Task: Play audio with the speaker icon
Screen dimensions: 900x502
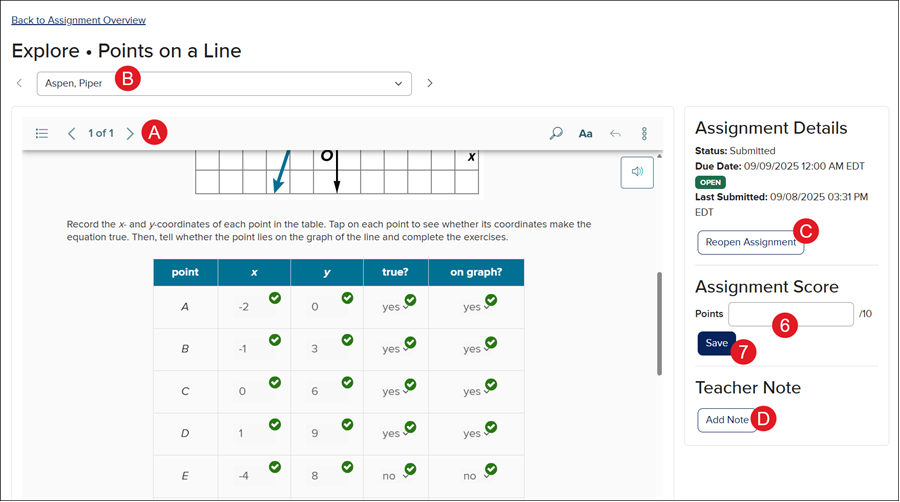Action: (637, 172)
